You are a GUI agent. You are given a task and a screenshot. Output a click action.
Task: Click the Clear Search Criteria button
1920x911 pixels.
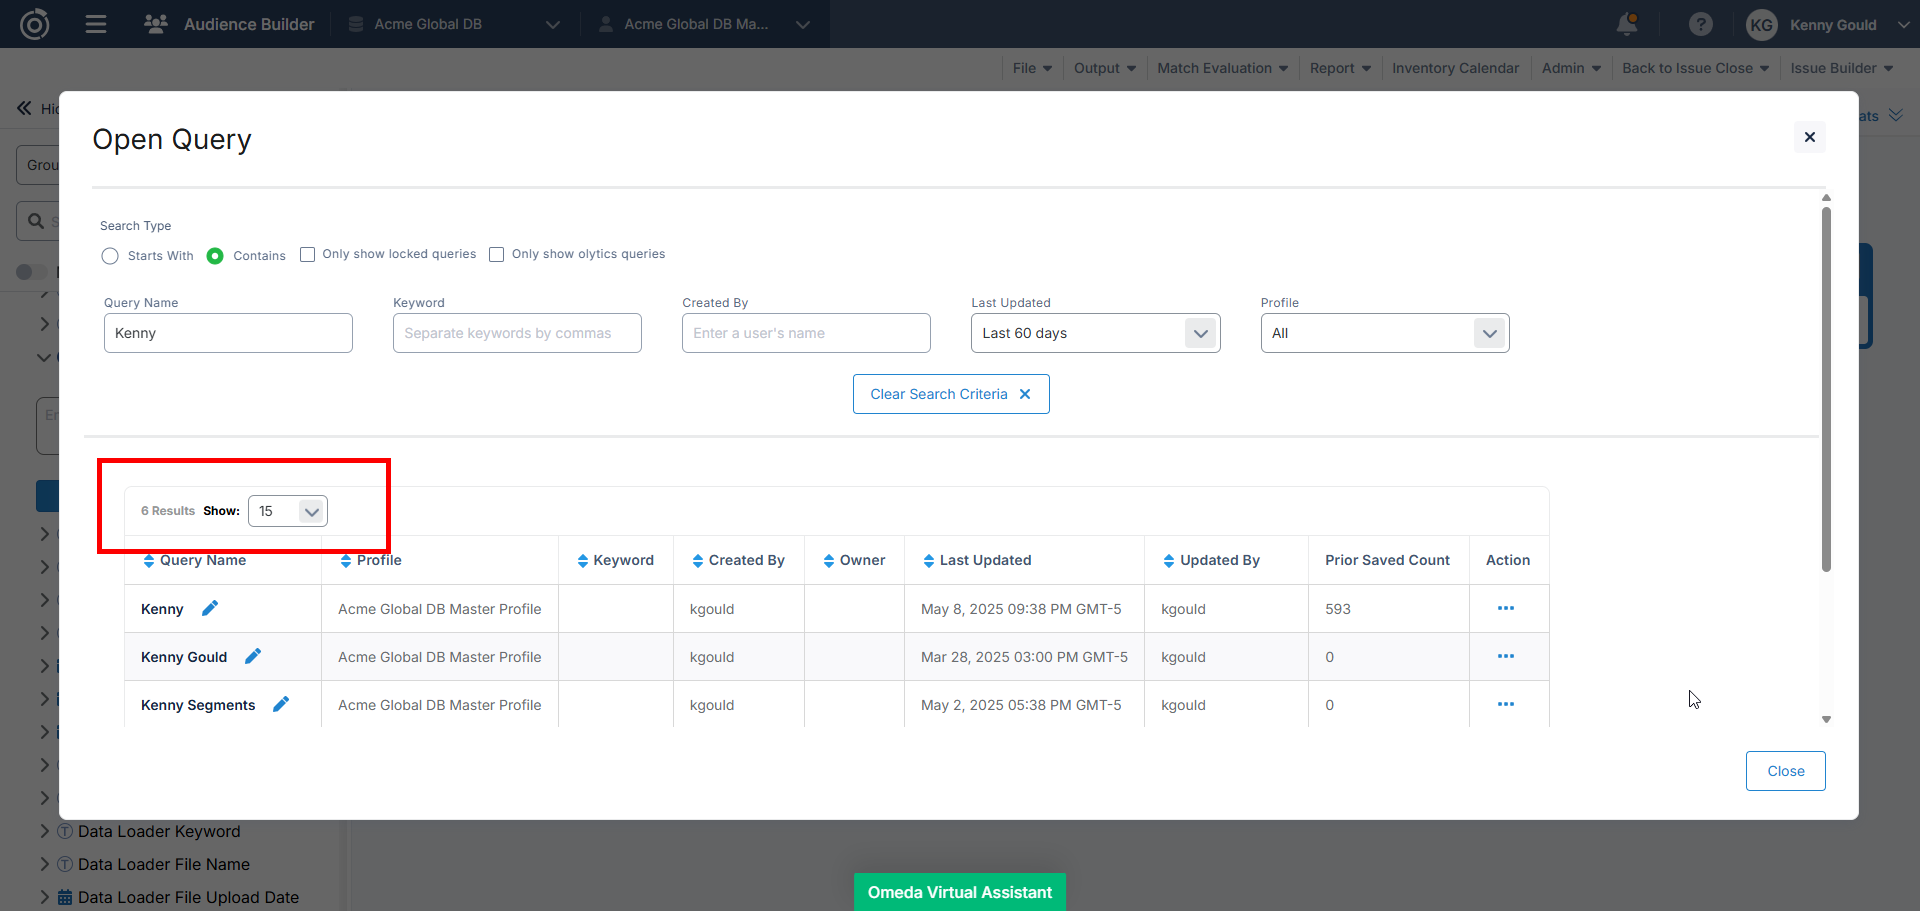tap(950, 394)
